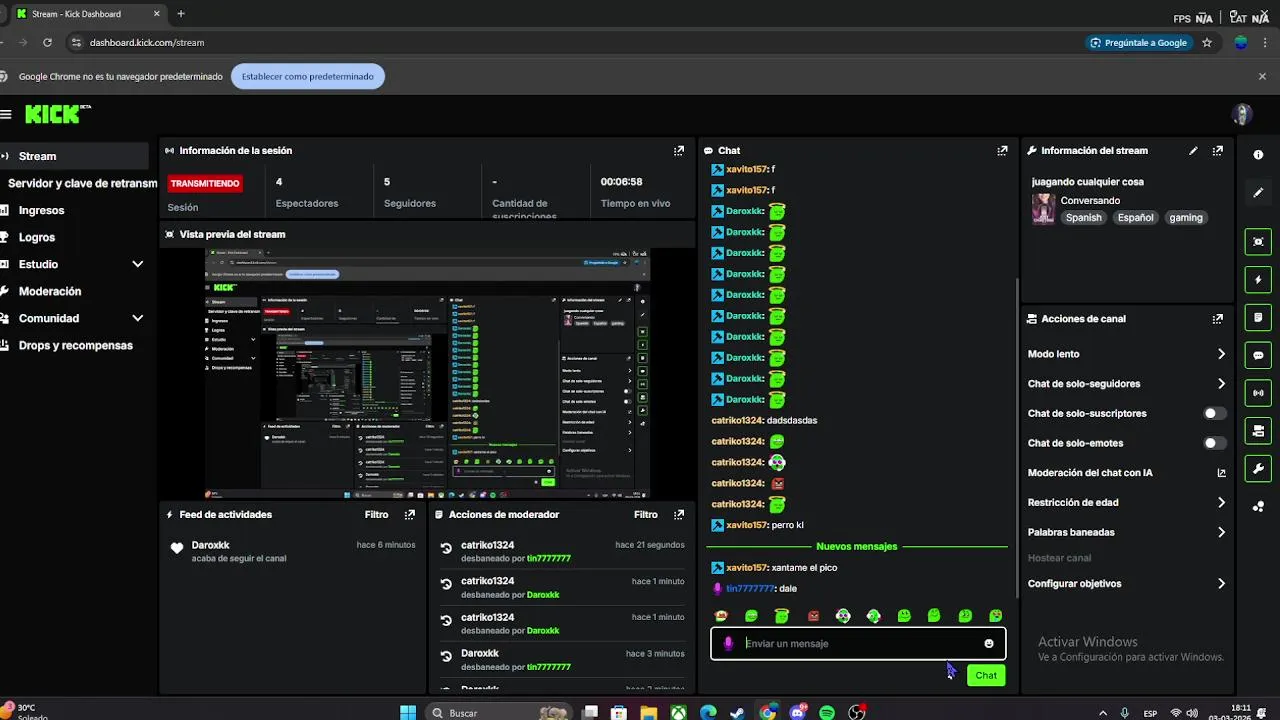
Task: Open Steam from the taskbar
Action: coord(737,713)
